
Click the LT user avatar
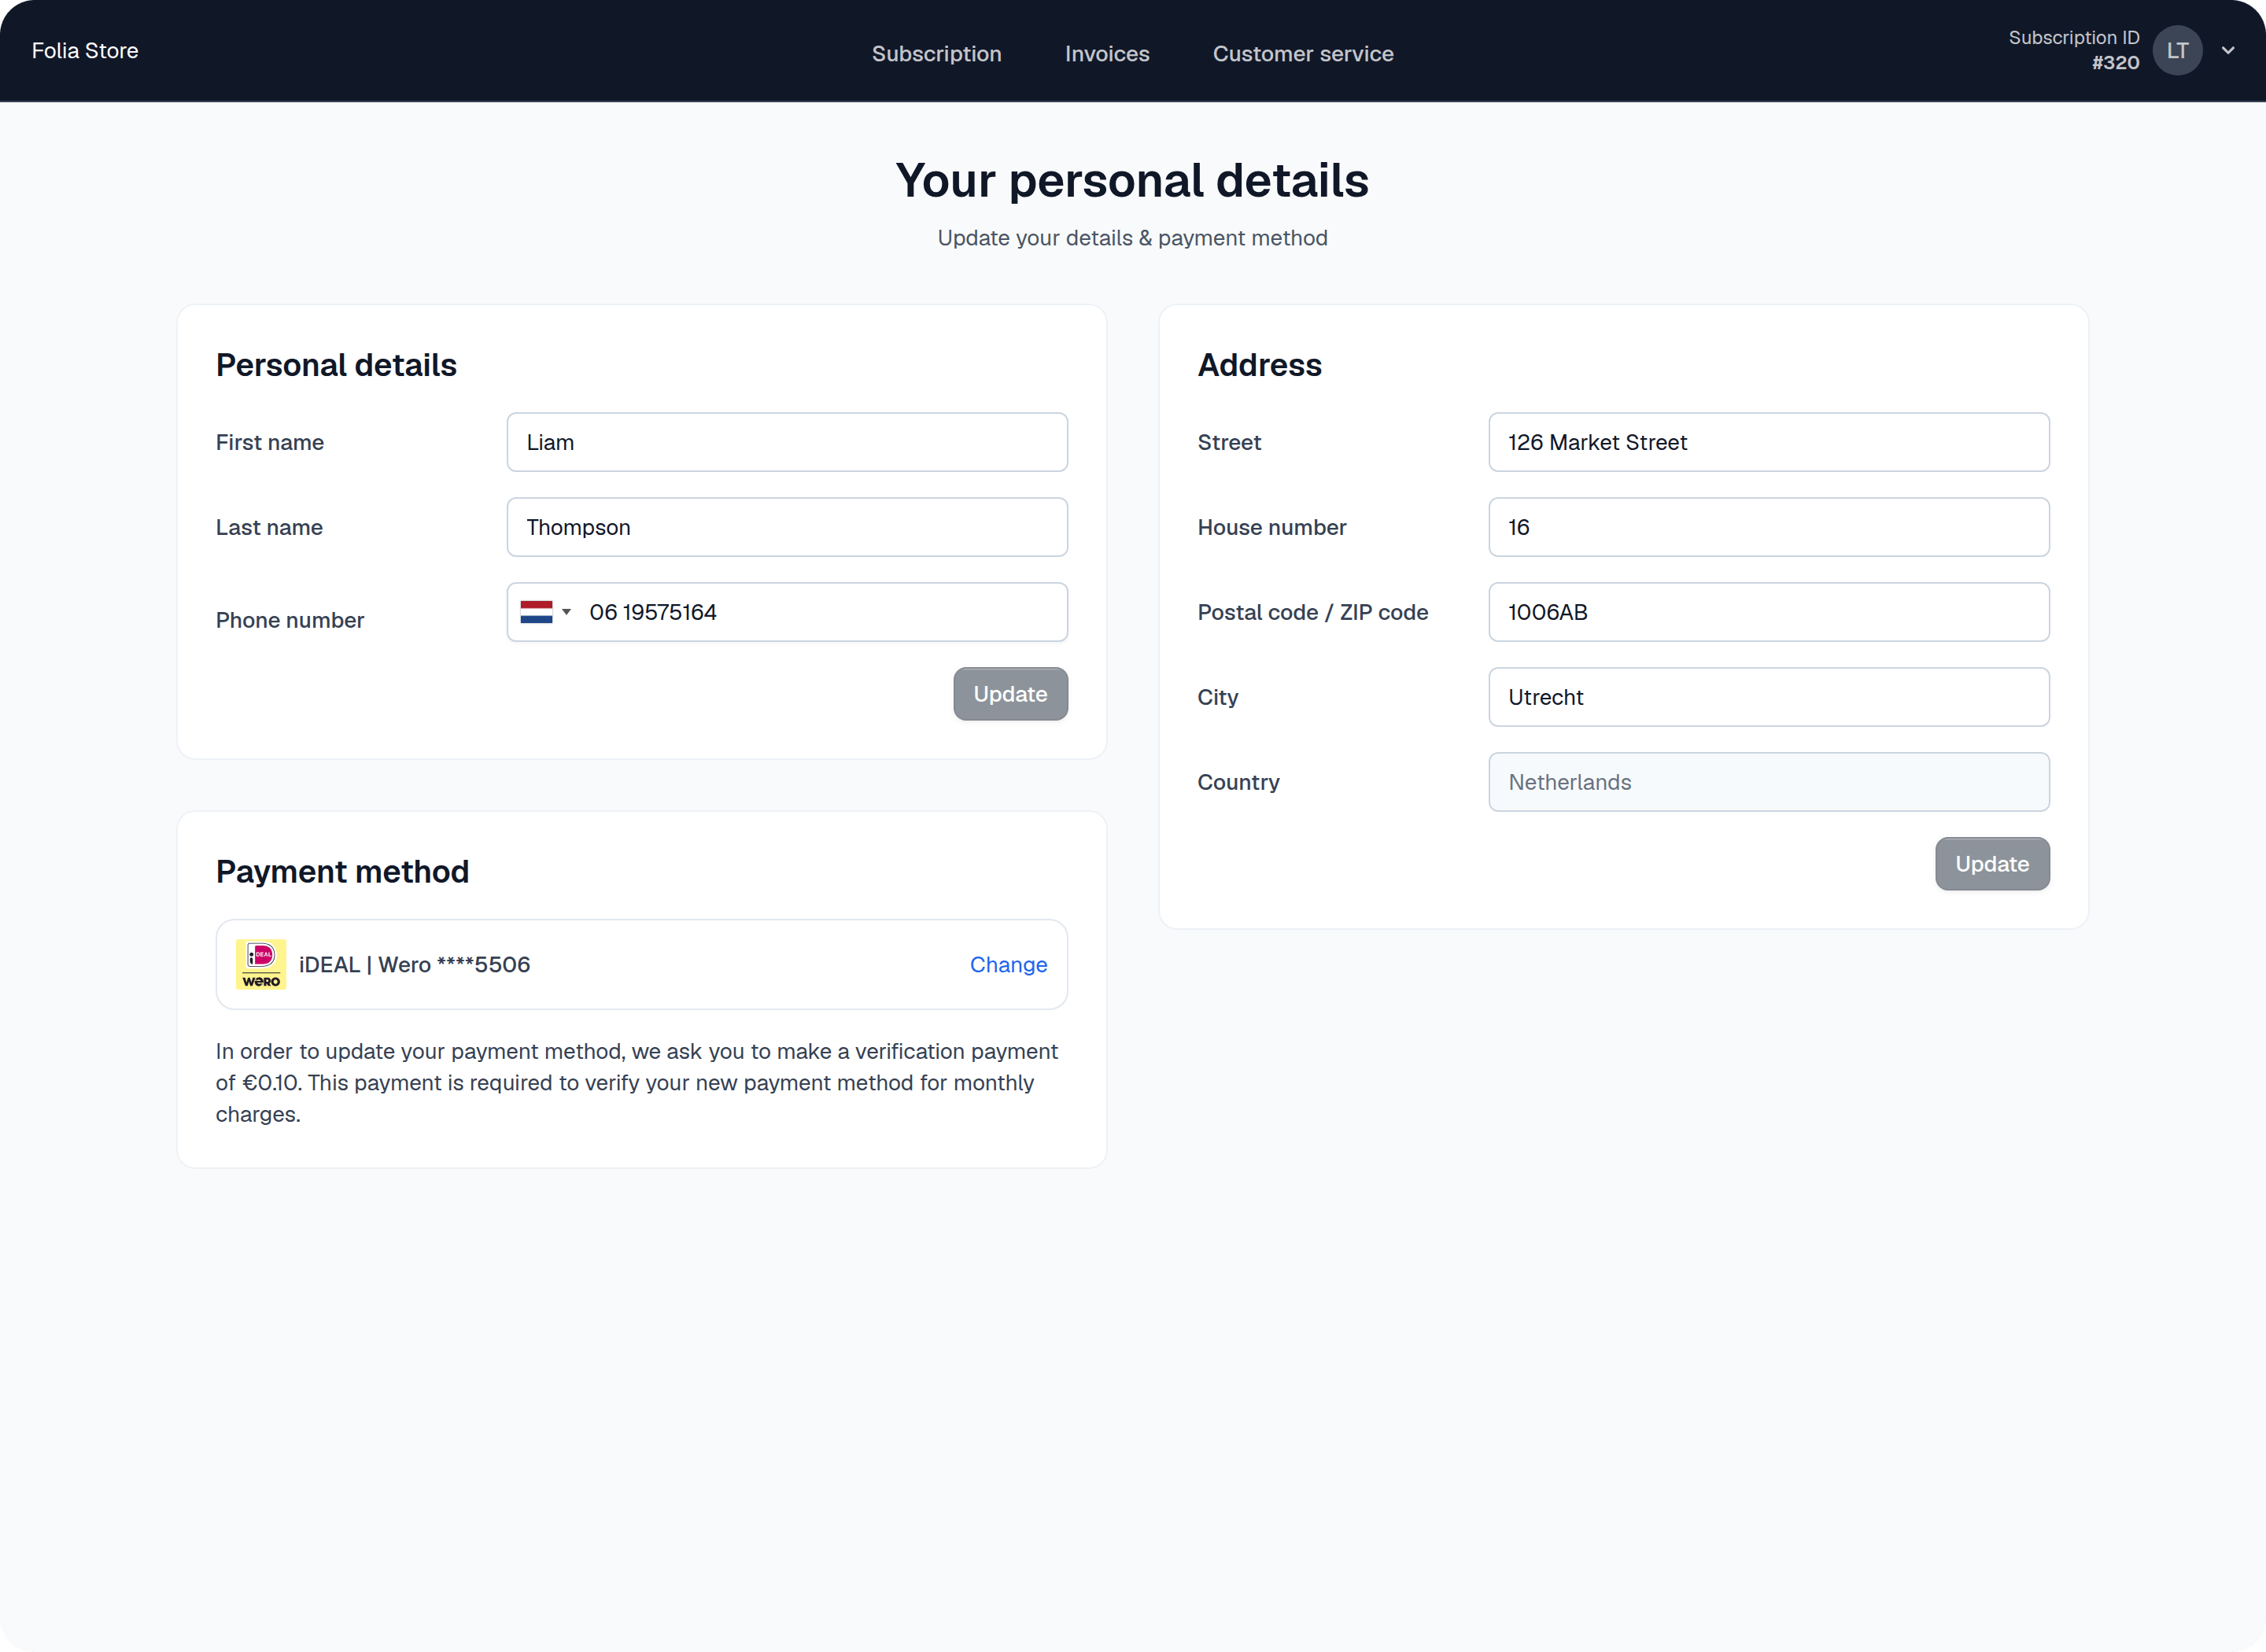pos(2177,51)
